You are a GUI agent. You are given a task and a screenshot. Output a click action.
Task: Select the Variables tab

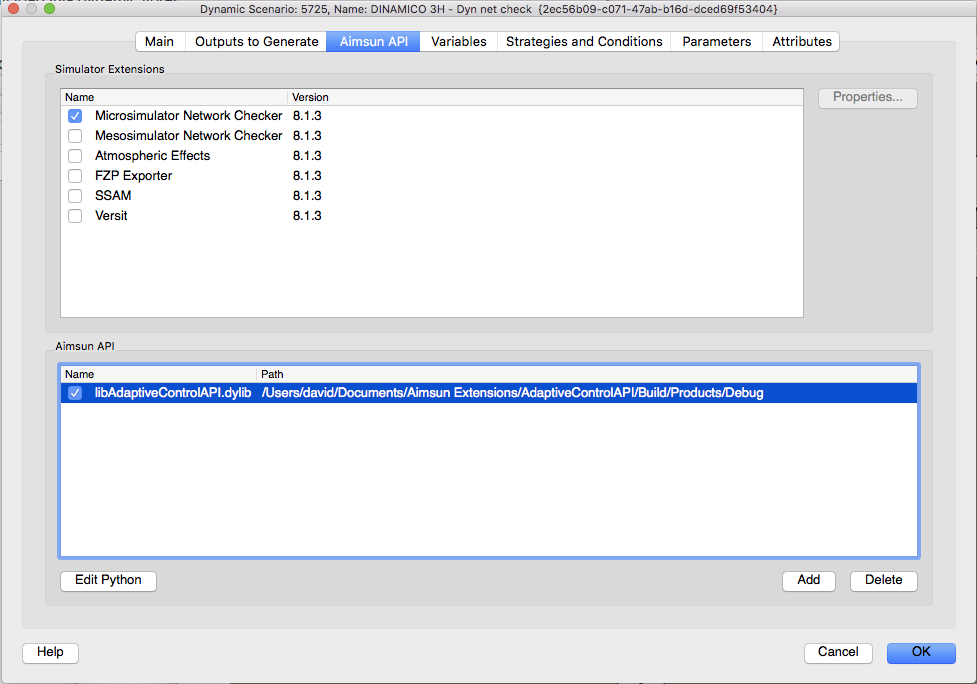pos(457,41)
